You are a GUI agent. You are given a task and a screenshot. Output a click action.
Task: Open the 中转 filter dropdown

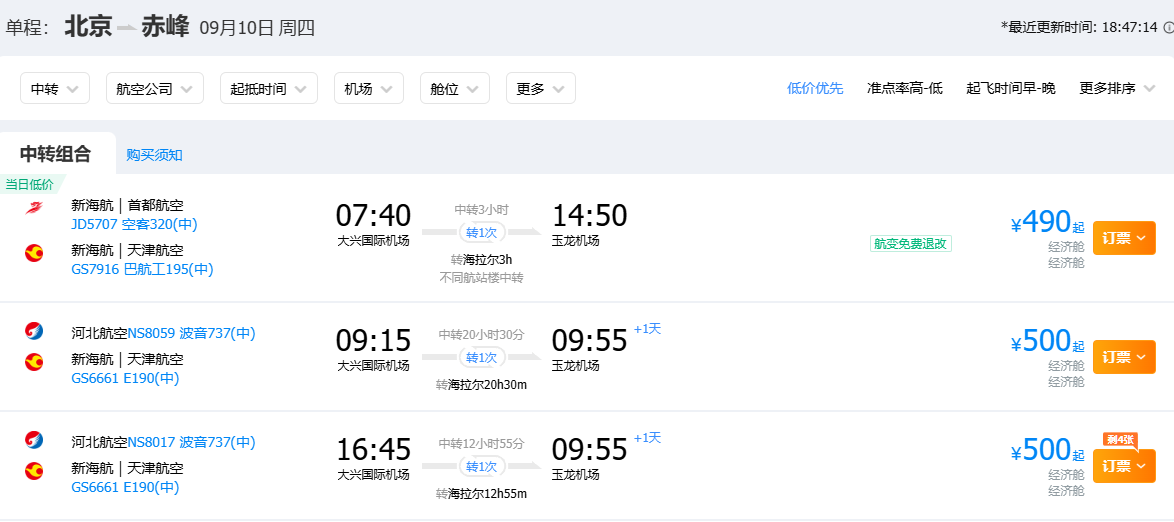coord(55,88)
